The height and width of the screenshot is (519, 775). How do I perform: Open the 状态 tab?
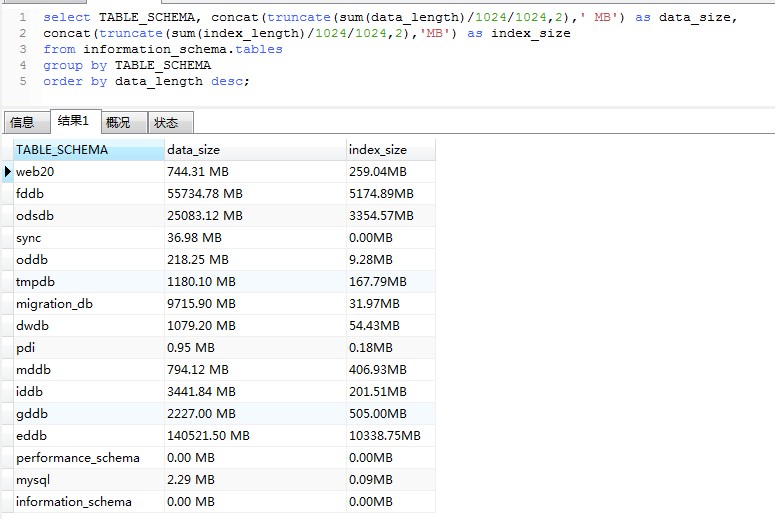(167, 122)
